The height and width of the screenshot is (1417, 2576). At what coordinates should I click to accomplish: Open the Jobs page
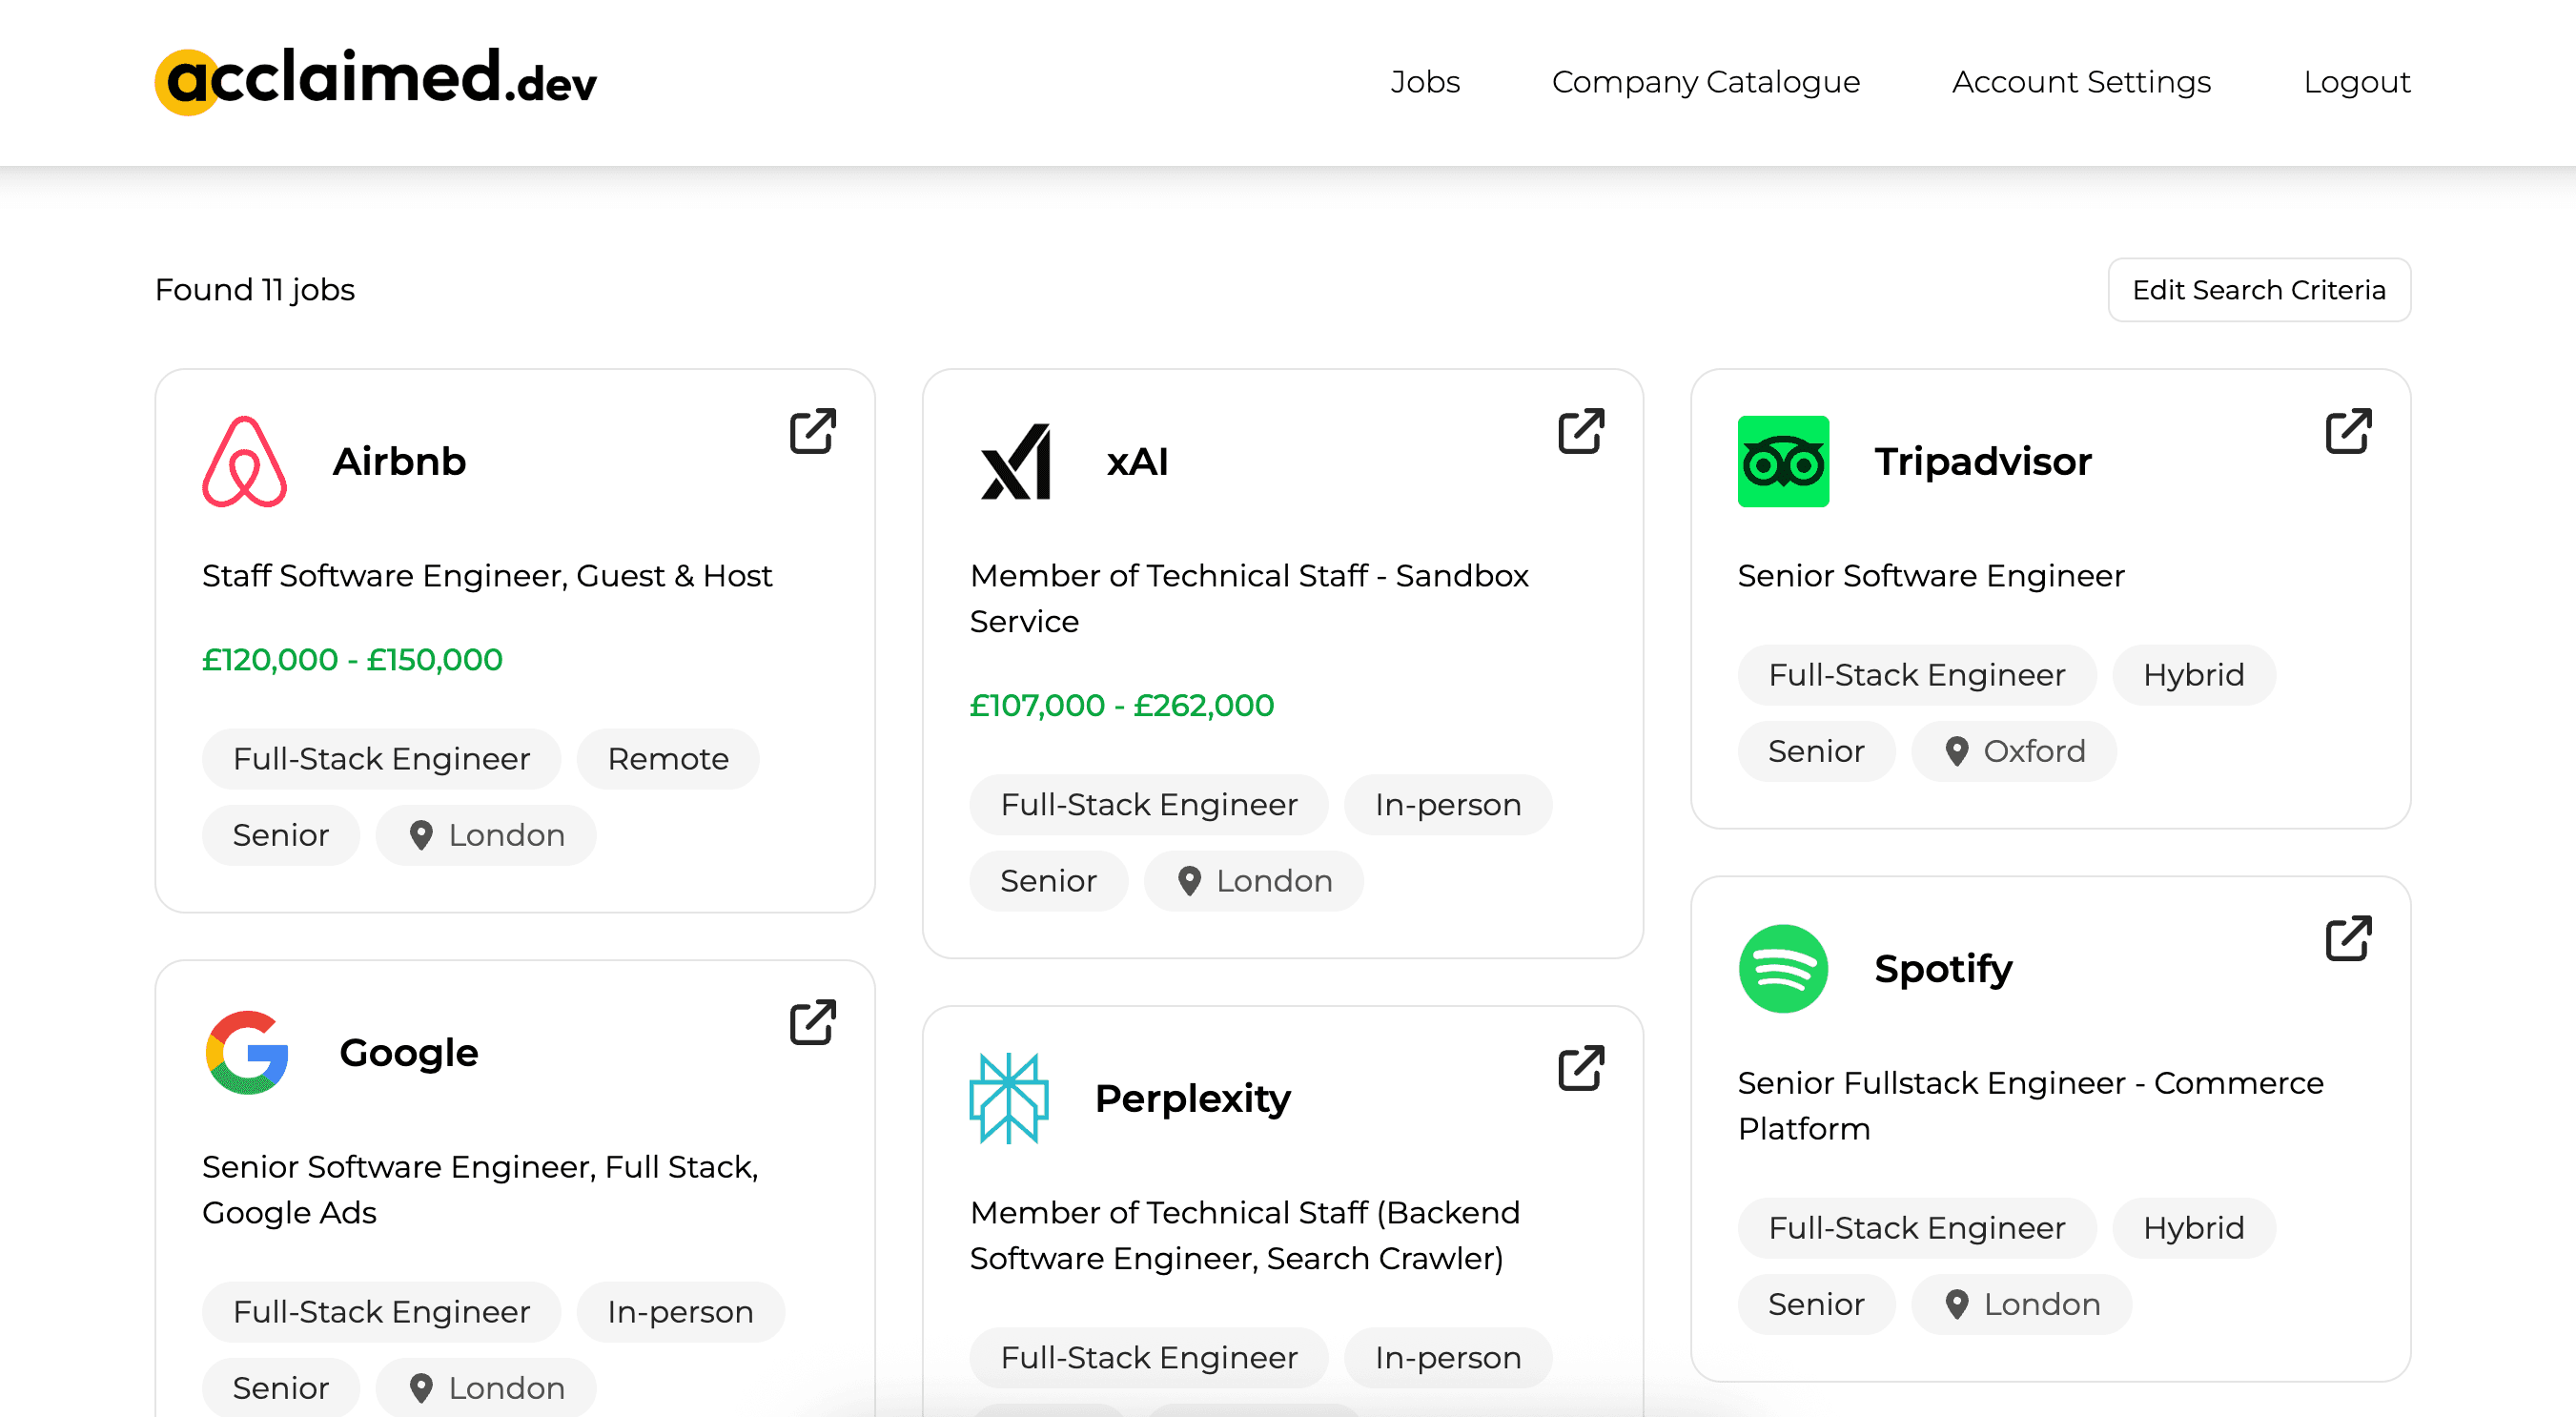click(1425, 81)
